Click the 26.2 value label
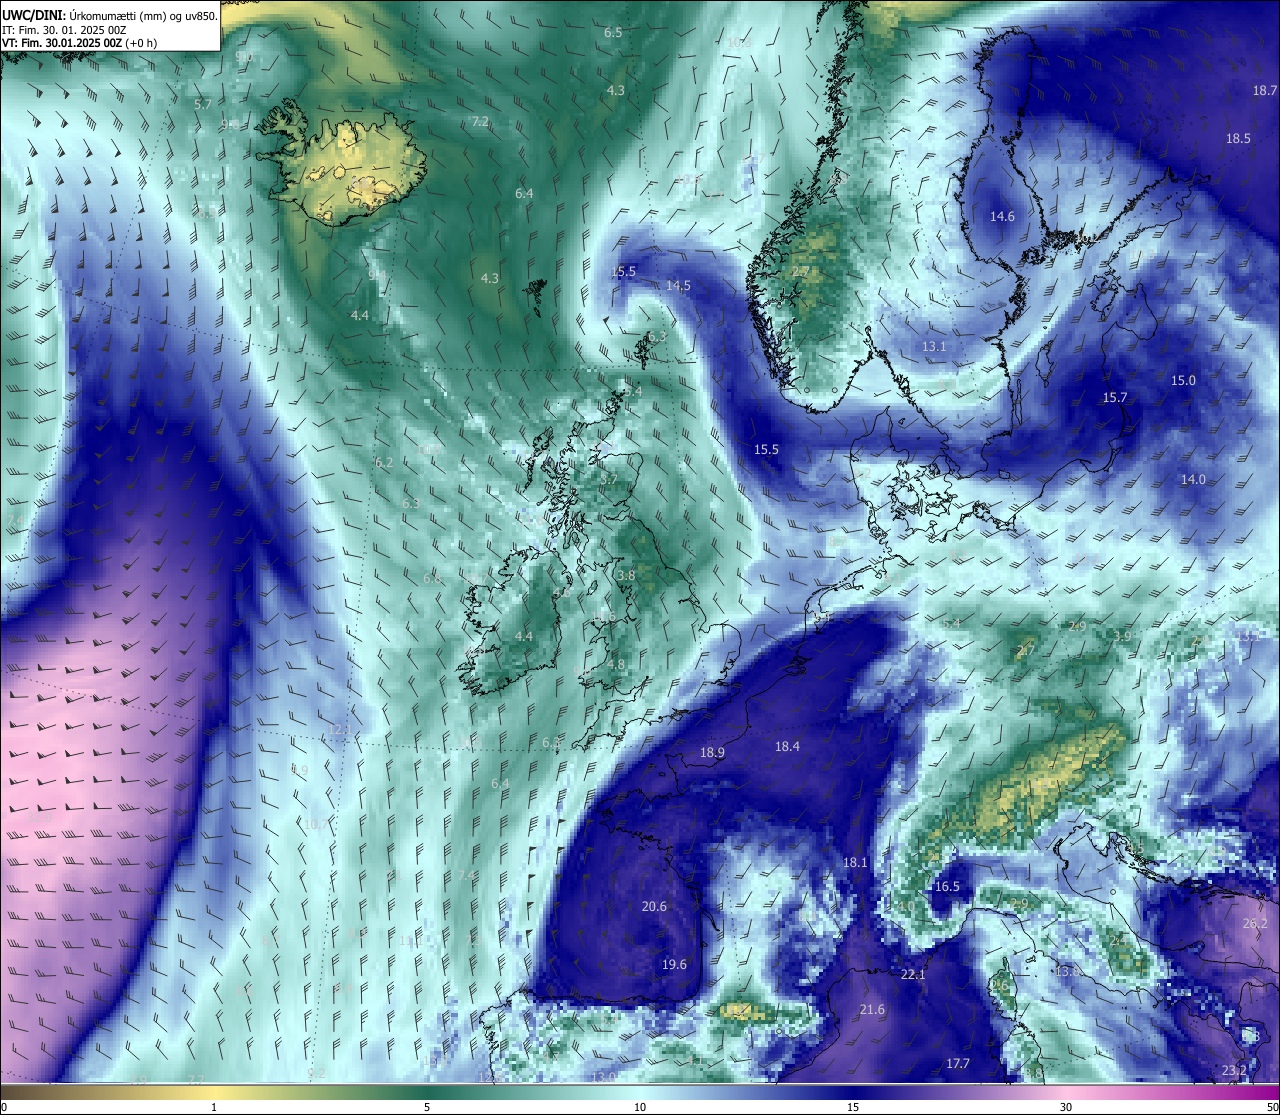The height and width of the screenshot is (1115, 1280). tap(1255, 923)
